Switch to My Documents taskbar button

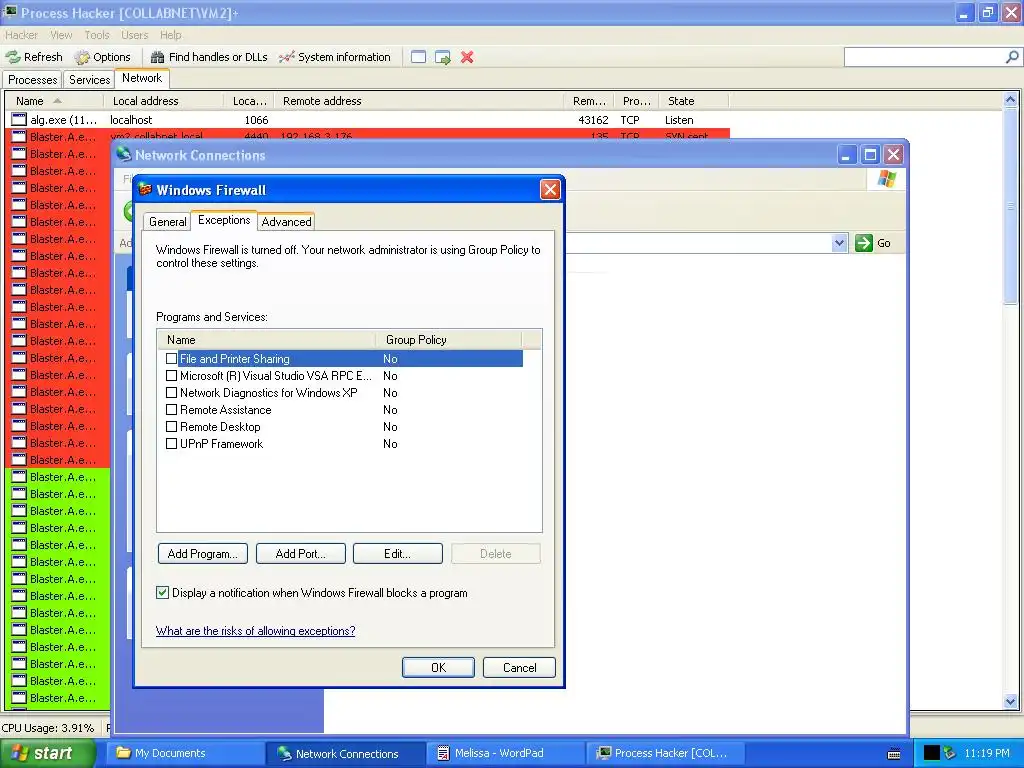pos(187,754)
